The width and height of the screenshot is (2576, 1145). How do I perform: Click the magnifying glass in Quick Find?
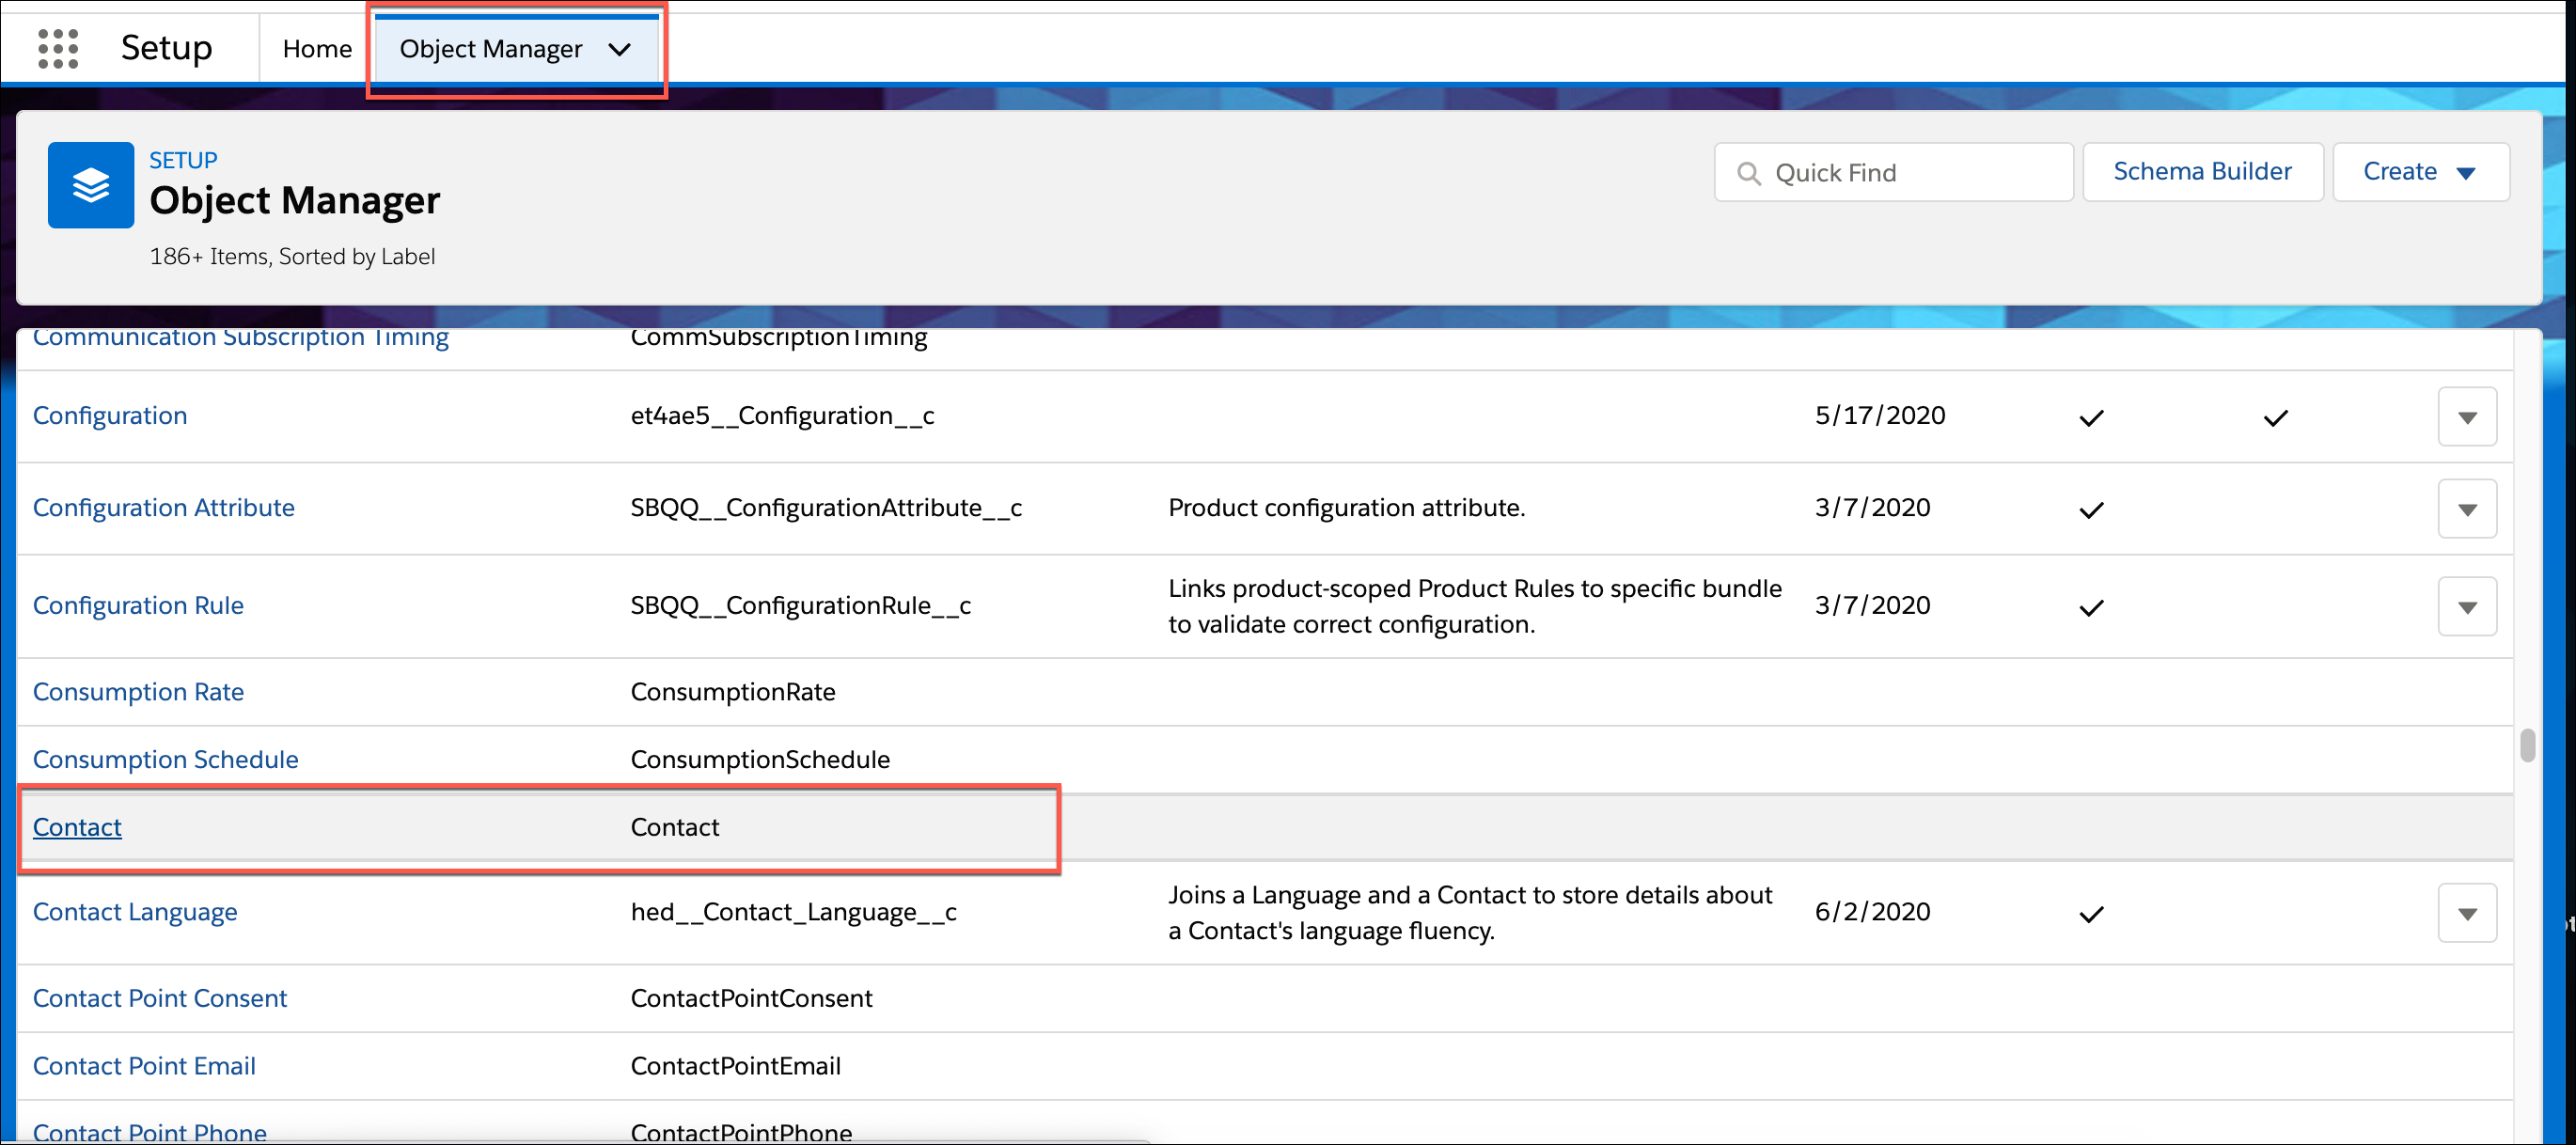1749,172
